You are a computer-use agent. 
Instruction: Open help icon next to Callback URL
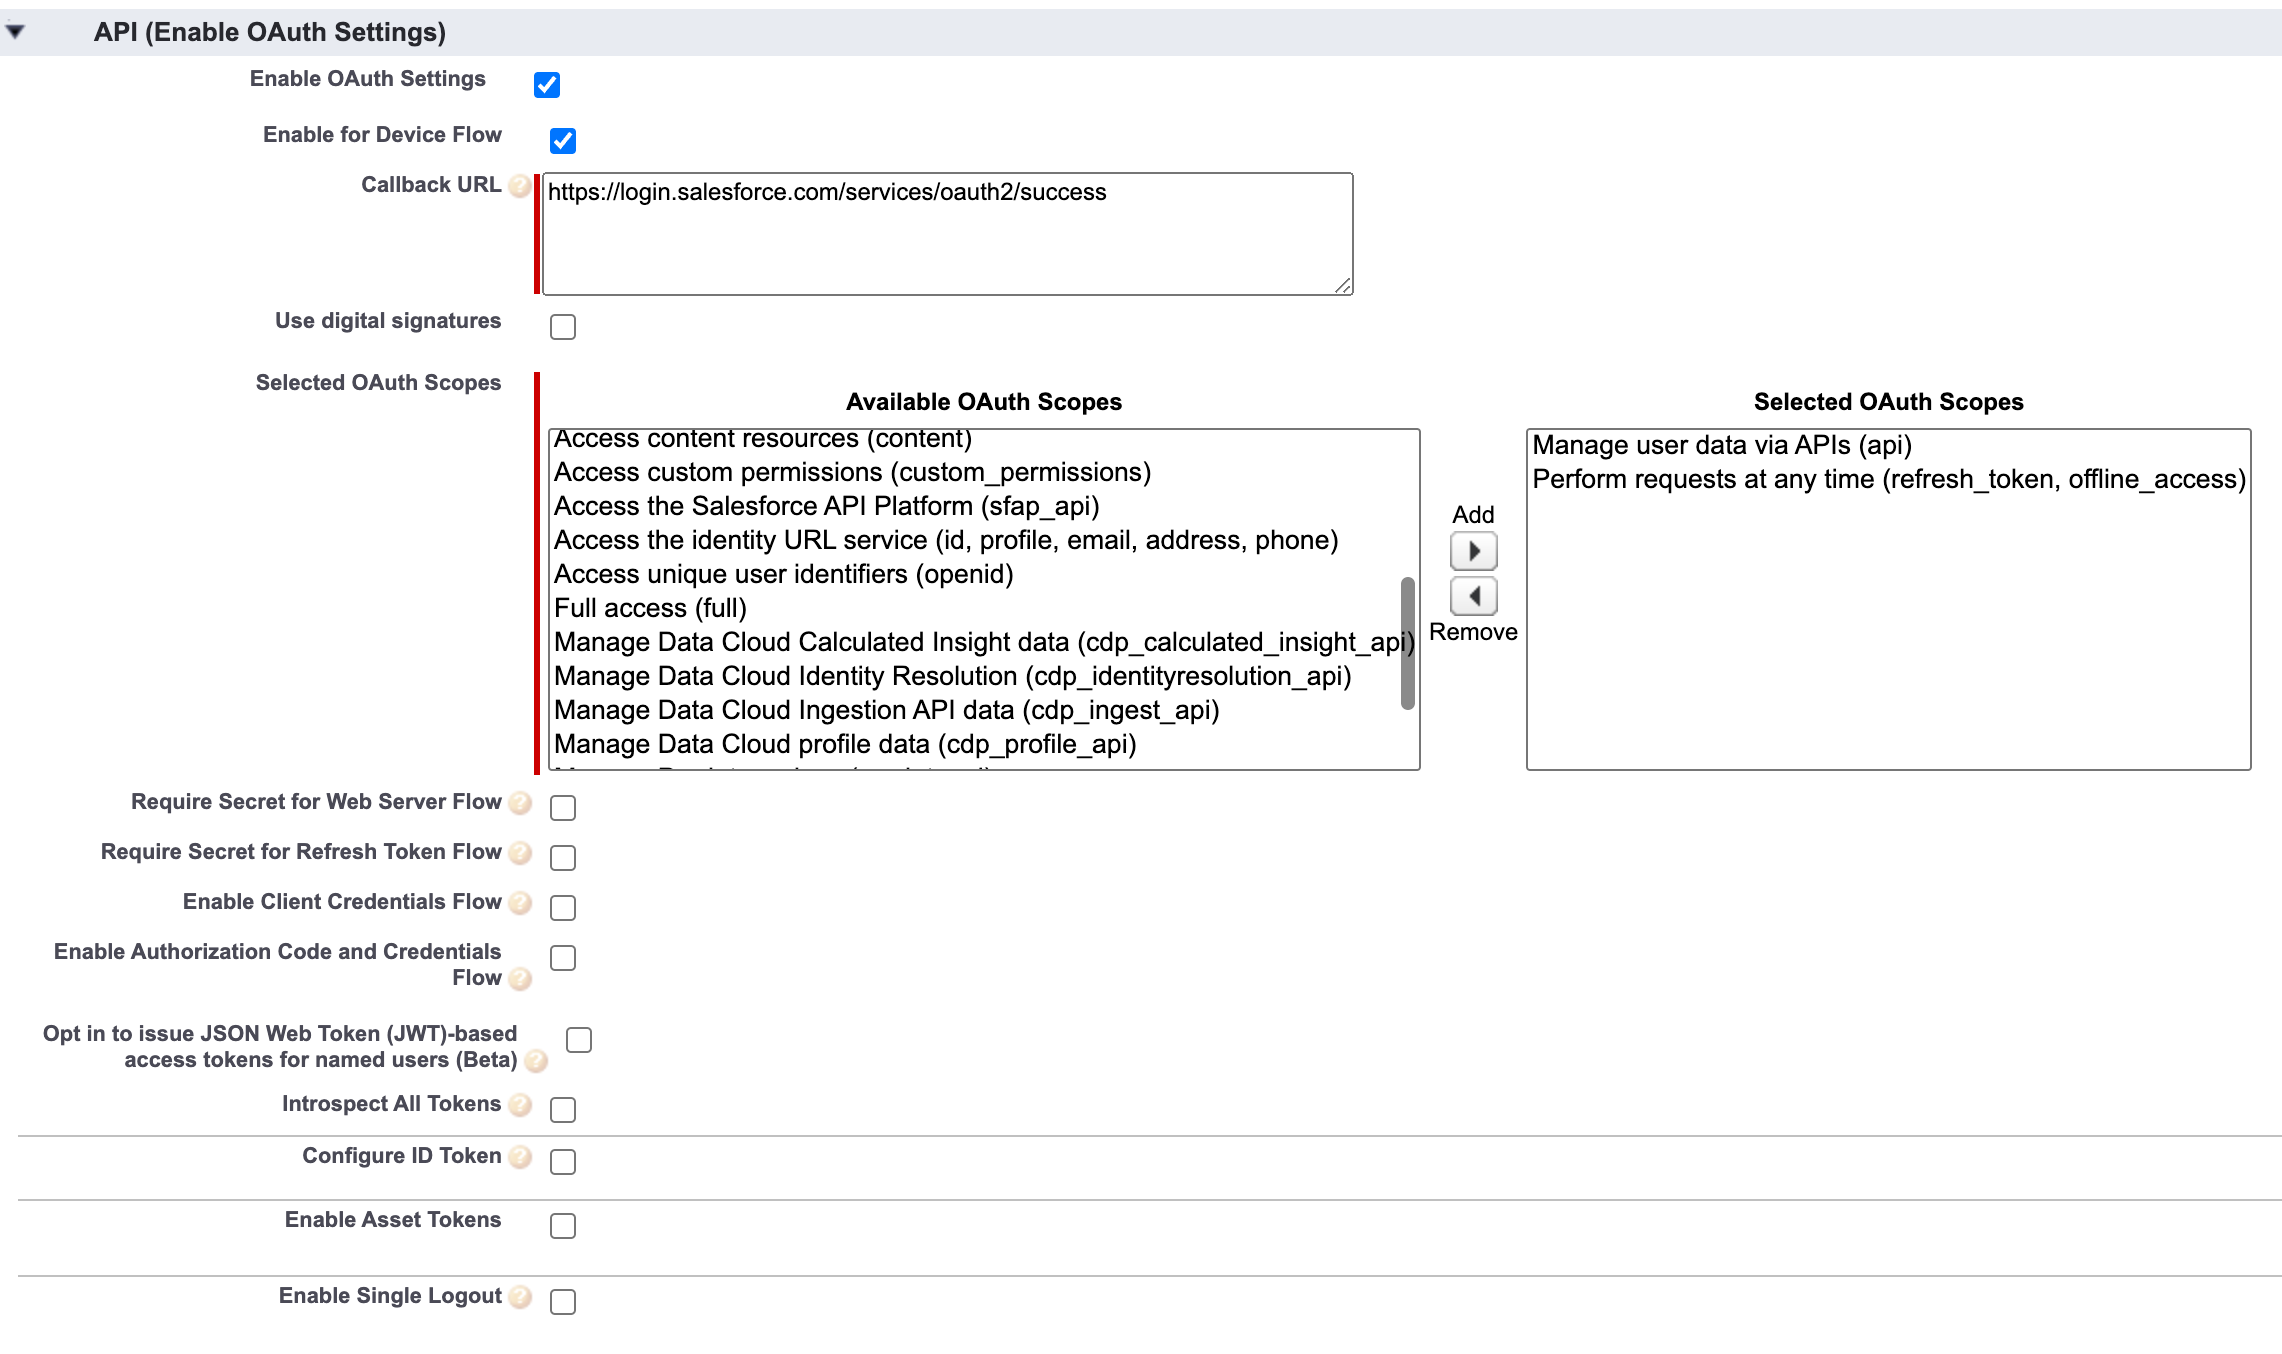coord(520,186)
